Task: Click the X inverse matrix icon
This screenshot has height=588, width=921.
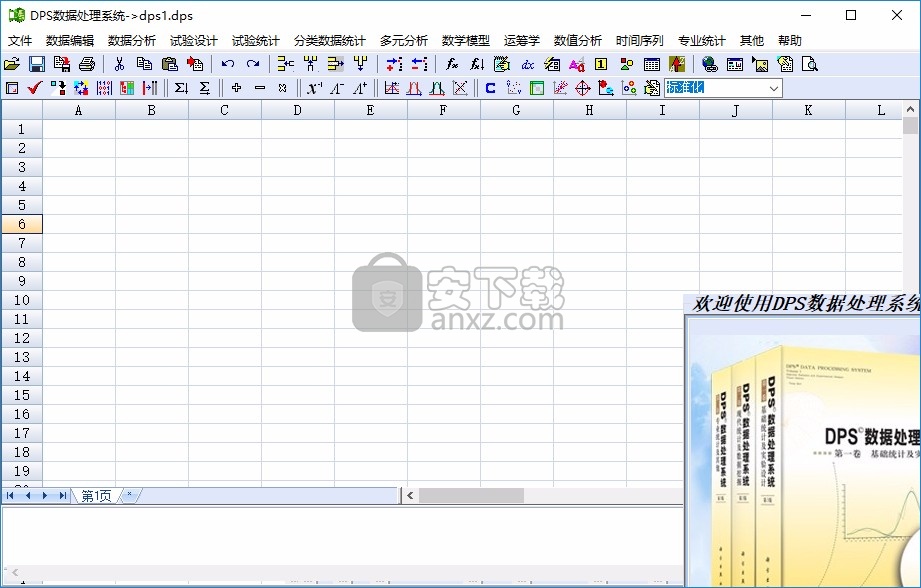Action: (314, 88)
